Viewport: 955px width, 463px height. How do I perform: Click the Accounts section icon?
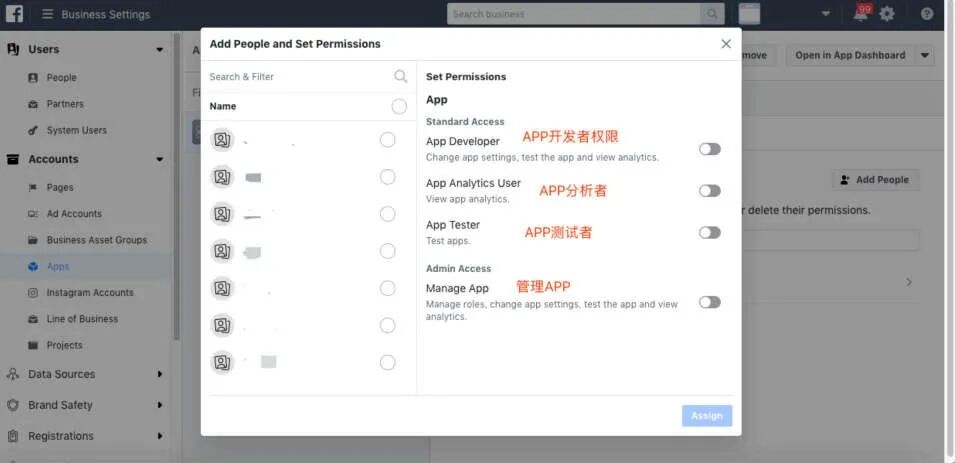click(x=13, y=159)
